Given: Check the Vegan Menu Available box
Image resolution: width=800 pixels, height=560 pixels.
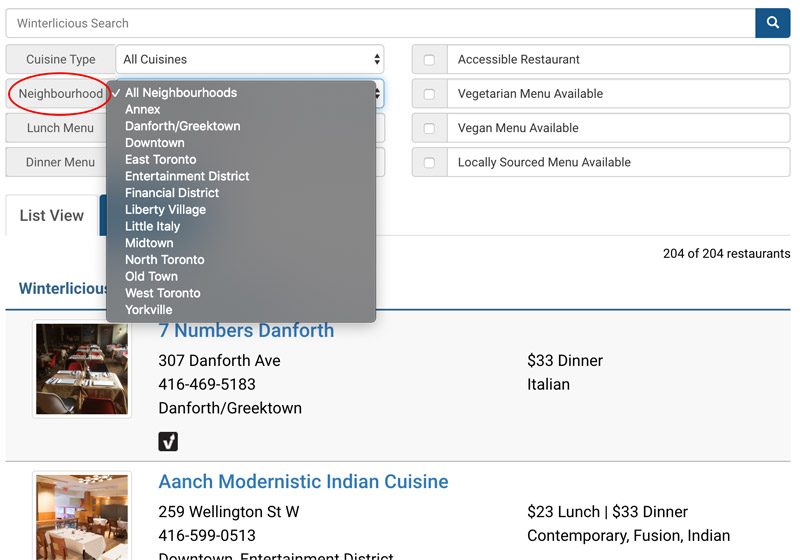Looking at the screenshot, I should 429,128.
